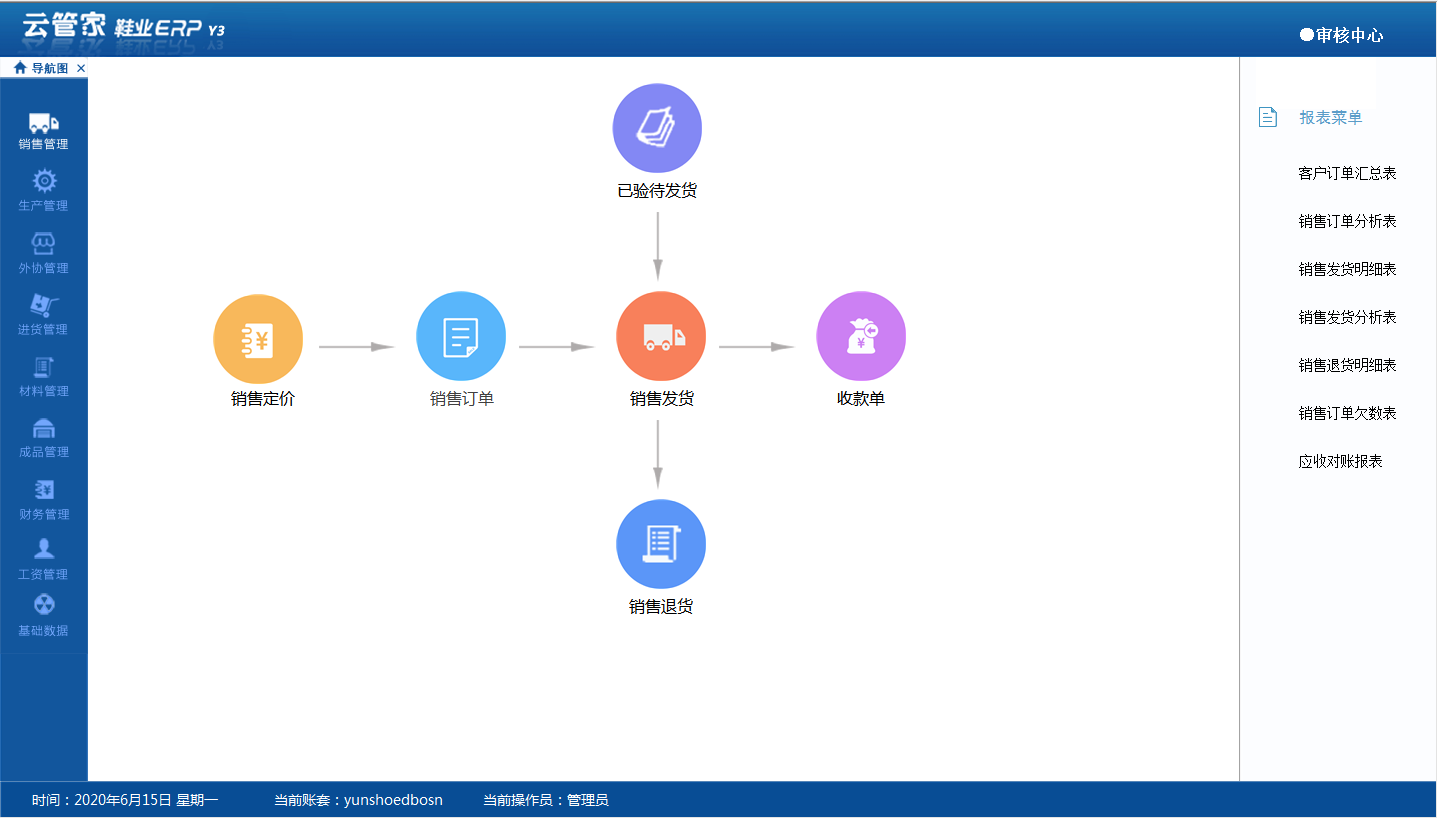
Task: Open the 收款单 money bag icon
Action: coord(861,337)
